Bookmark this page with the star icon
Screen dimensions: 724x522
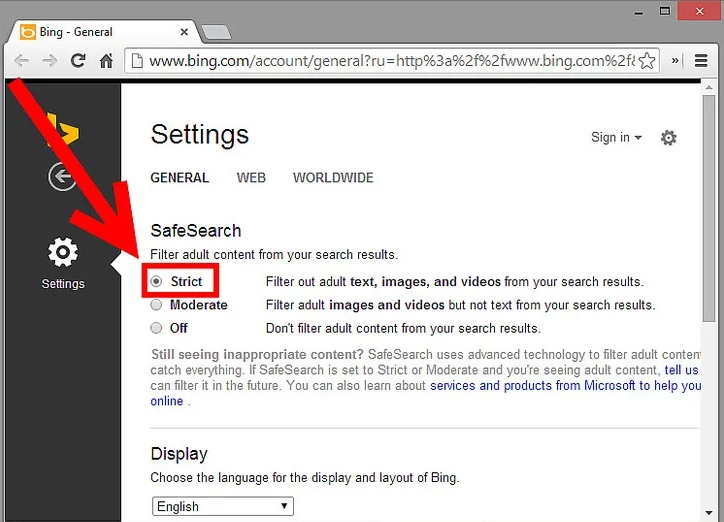[647, 60]
